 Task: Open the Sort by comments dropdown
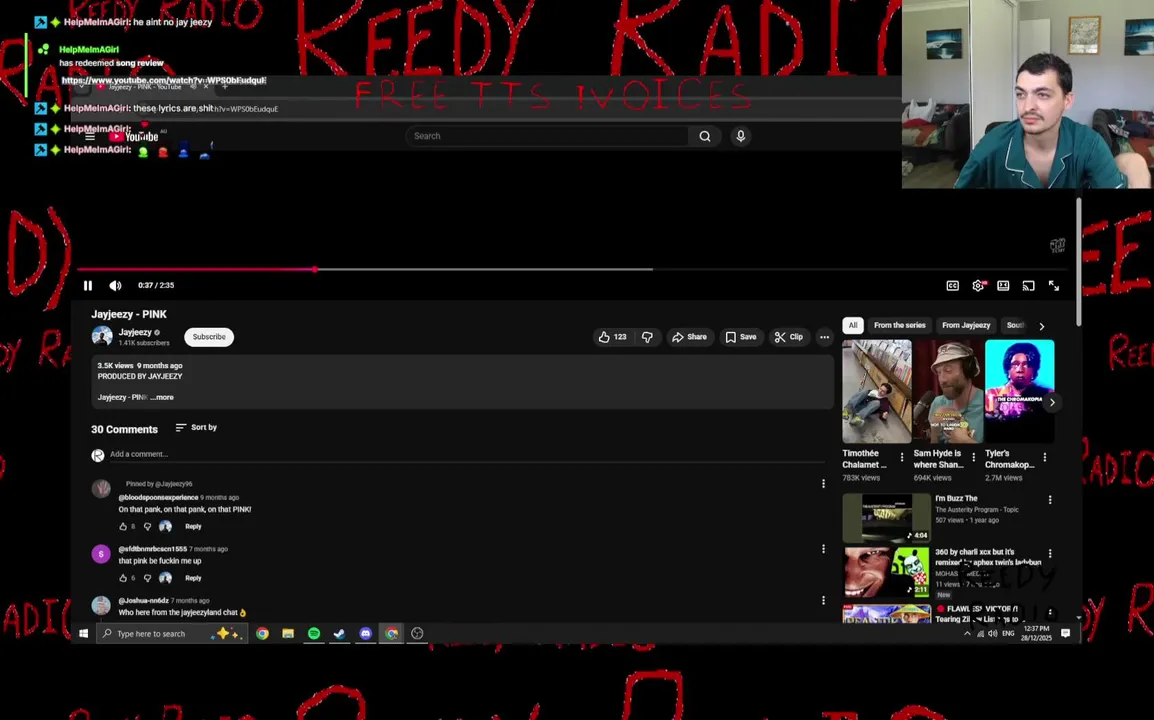pos(197,428)
